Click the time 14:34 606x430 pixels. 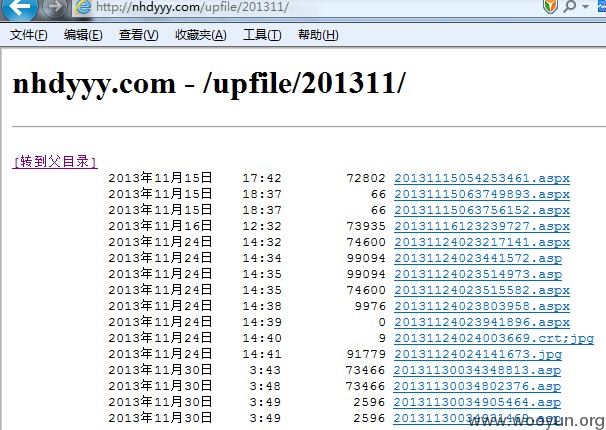tap(262, 258)
